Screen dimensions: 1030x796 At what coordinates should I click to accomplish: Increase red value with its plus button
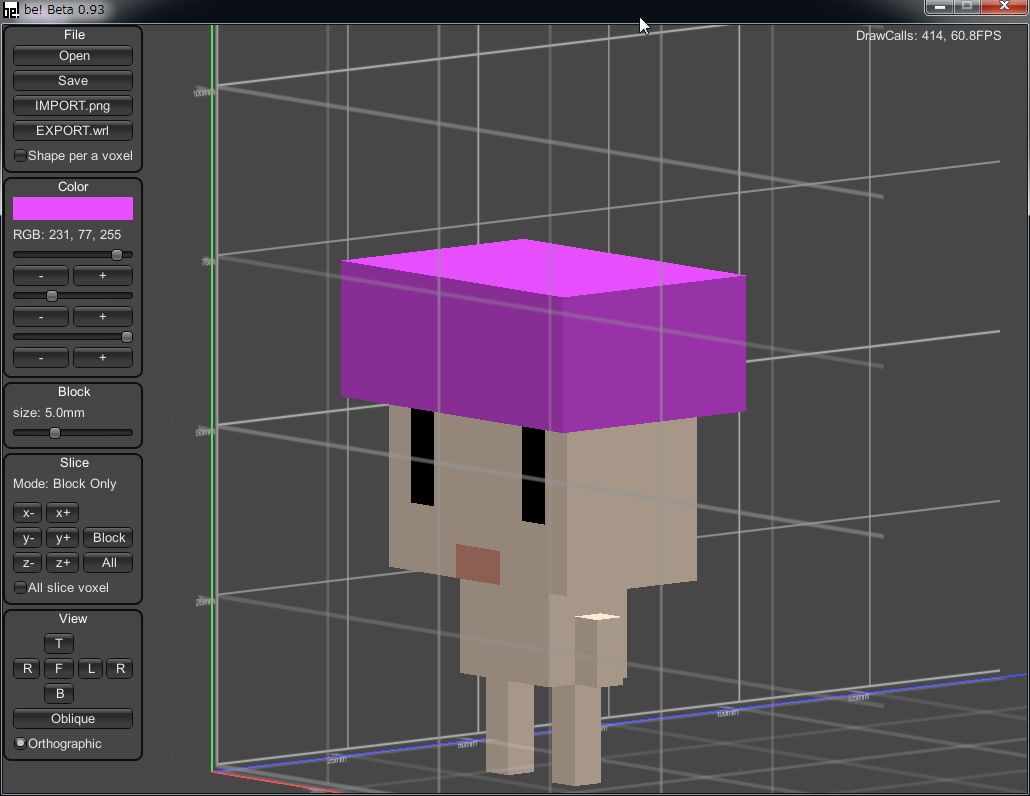pyautogui.click(x=102, y=276)
